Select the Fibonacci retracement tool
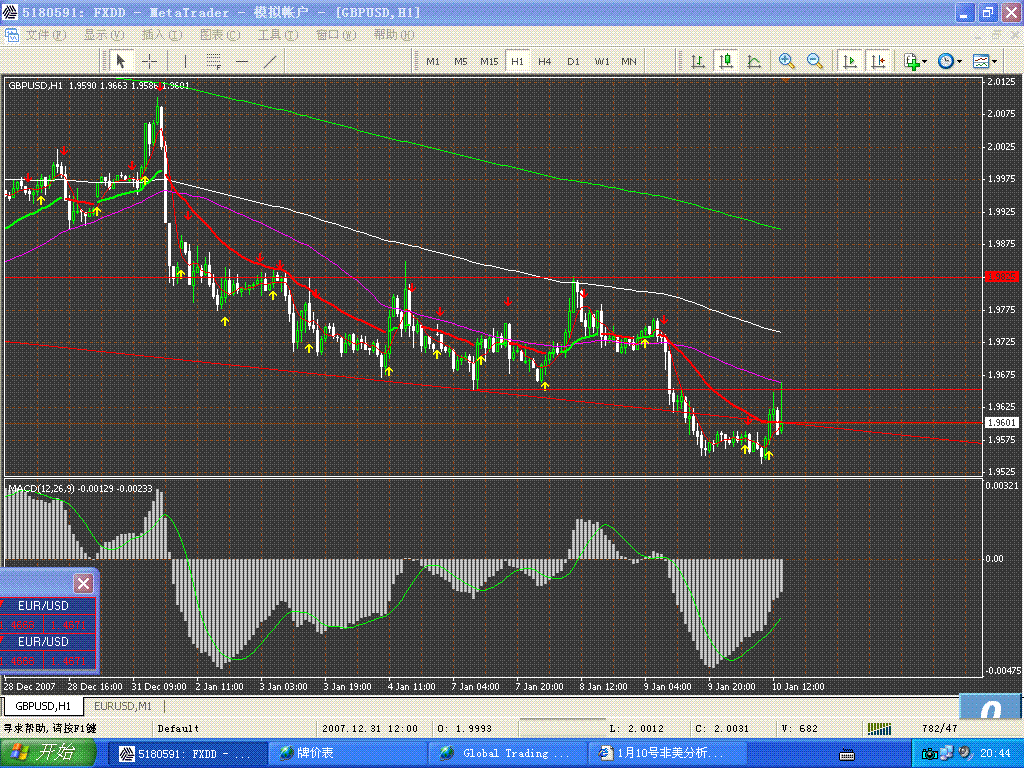This screenshot has width=1024, height=768. (x=214, y=61)
